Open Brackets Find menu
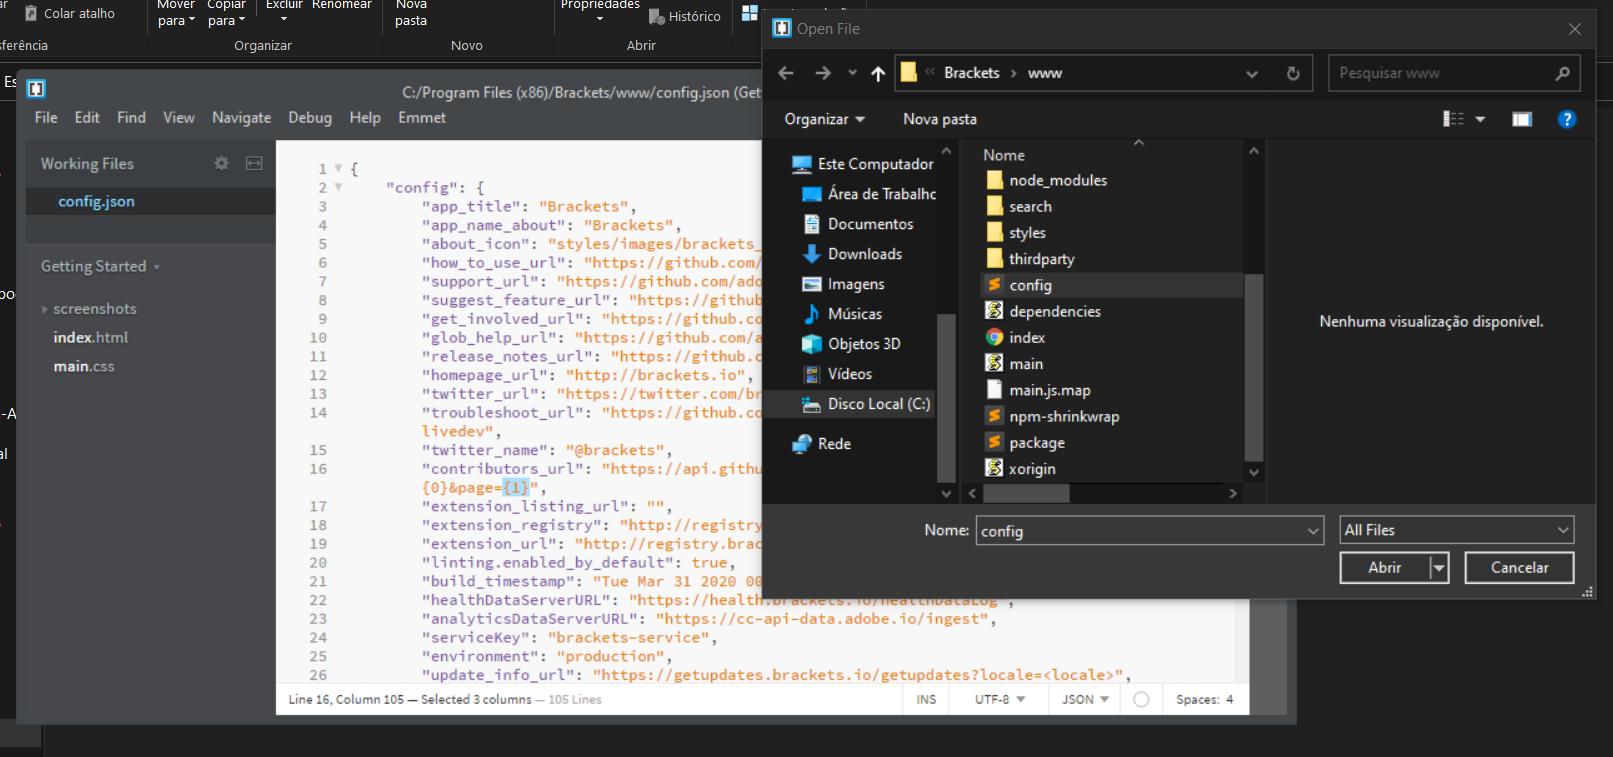The image size is (1613, 757). pos(131,118)
